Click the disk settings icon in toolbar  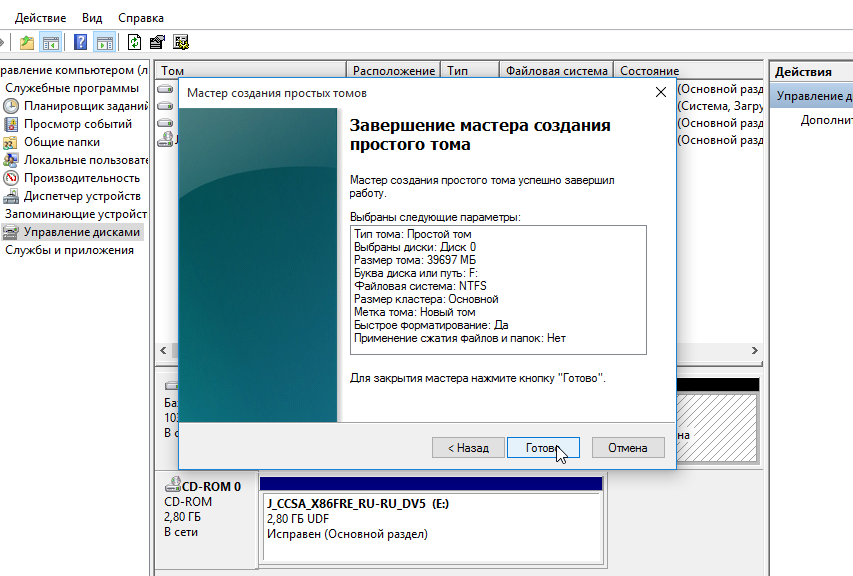[x=181, y=42]
